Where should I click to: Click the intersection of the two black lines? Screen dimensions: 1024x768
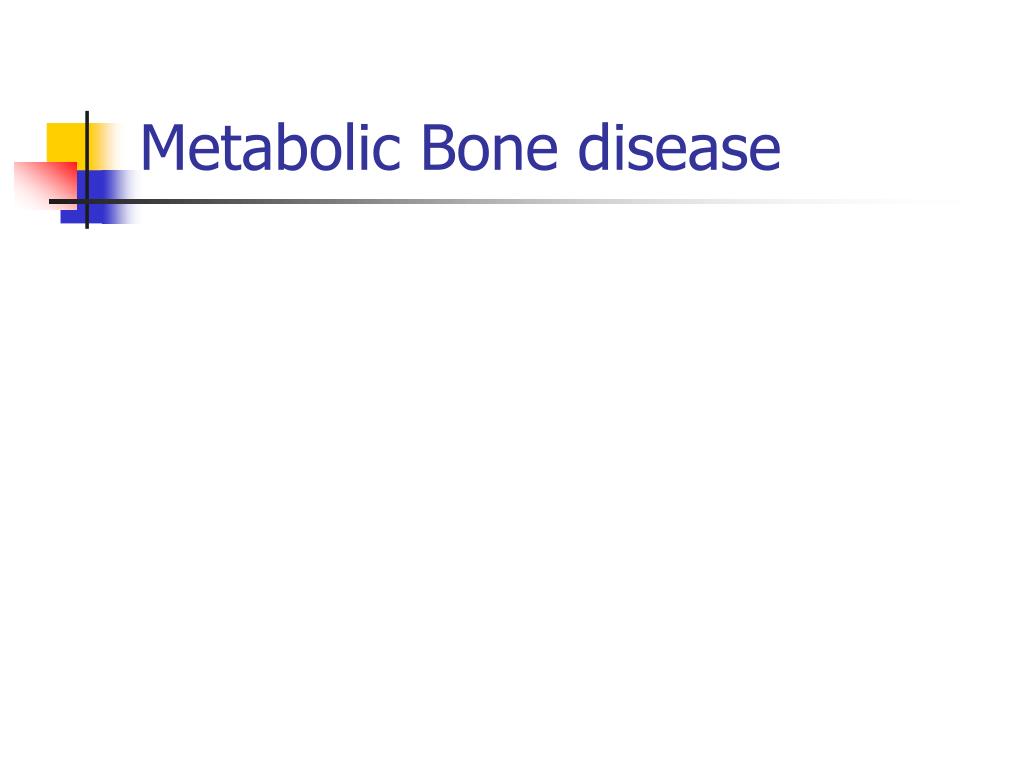tap(87, 201)
